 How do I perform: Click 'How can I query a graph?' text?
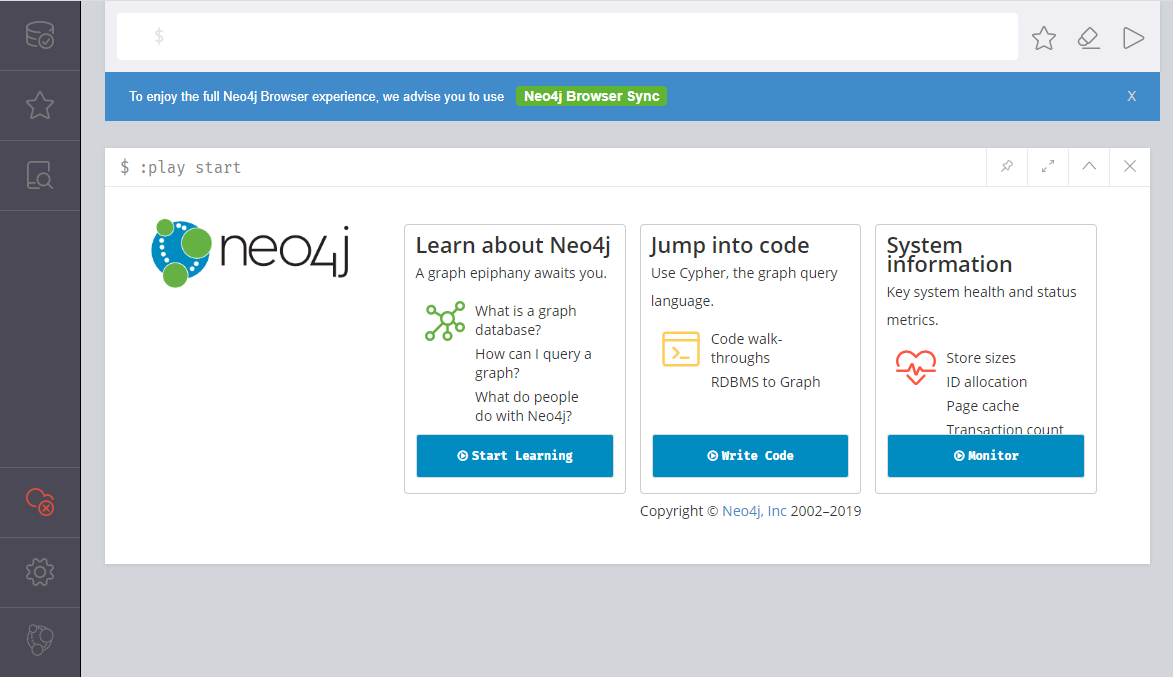pyautogui.click(x=533, y=364)
